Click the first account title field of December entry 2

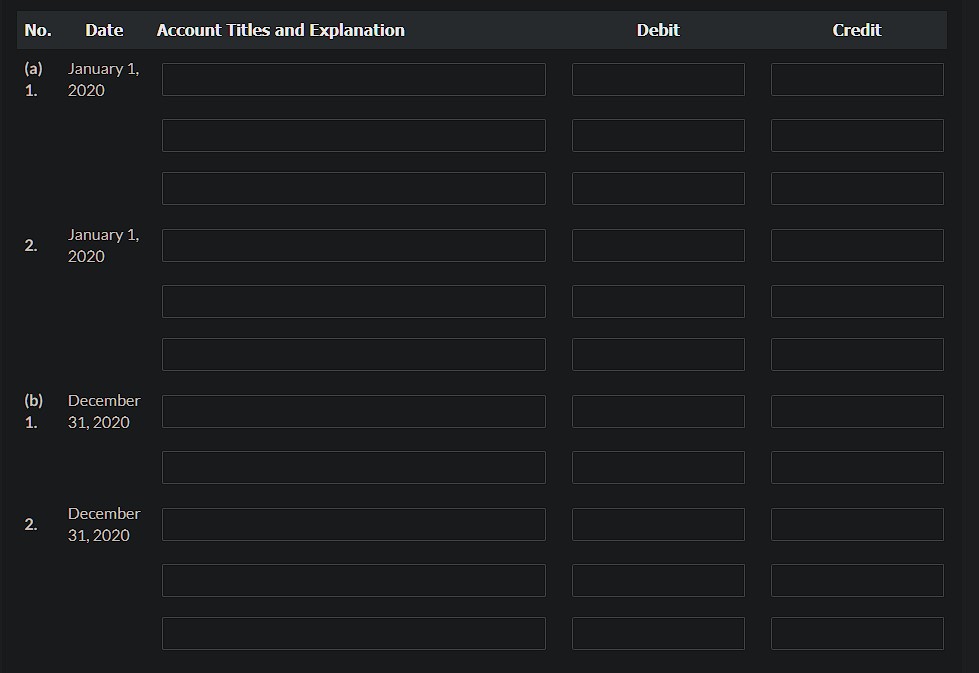(x=353, y=524)
